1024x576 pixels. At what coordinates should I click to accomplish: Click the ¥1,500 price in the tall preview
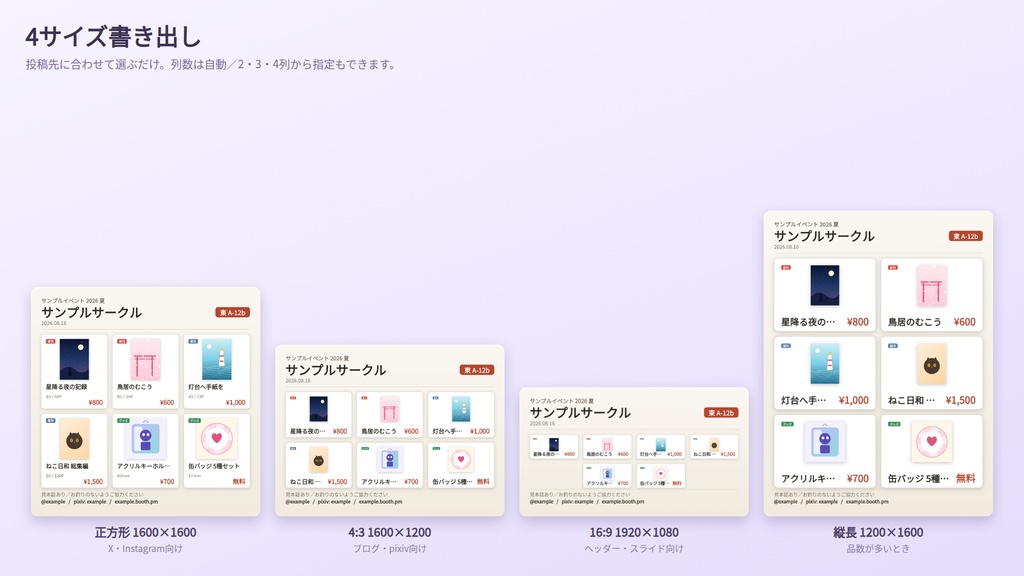pos(960,400)
